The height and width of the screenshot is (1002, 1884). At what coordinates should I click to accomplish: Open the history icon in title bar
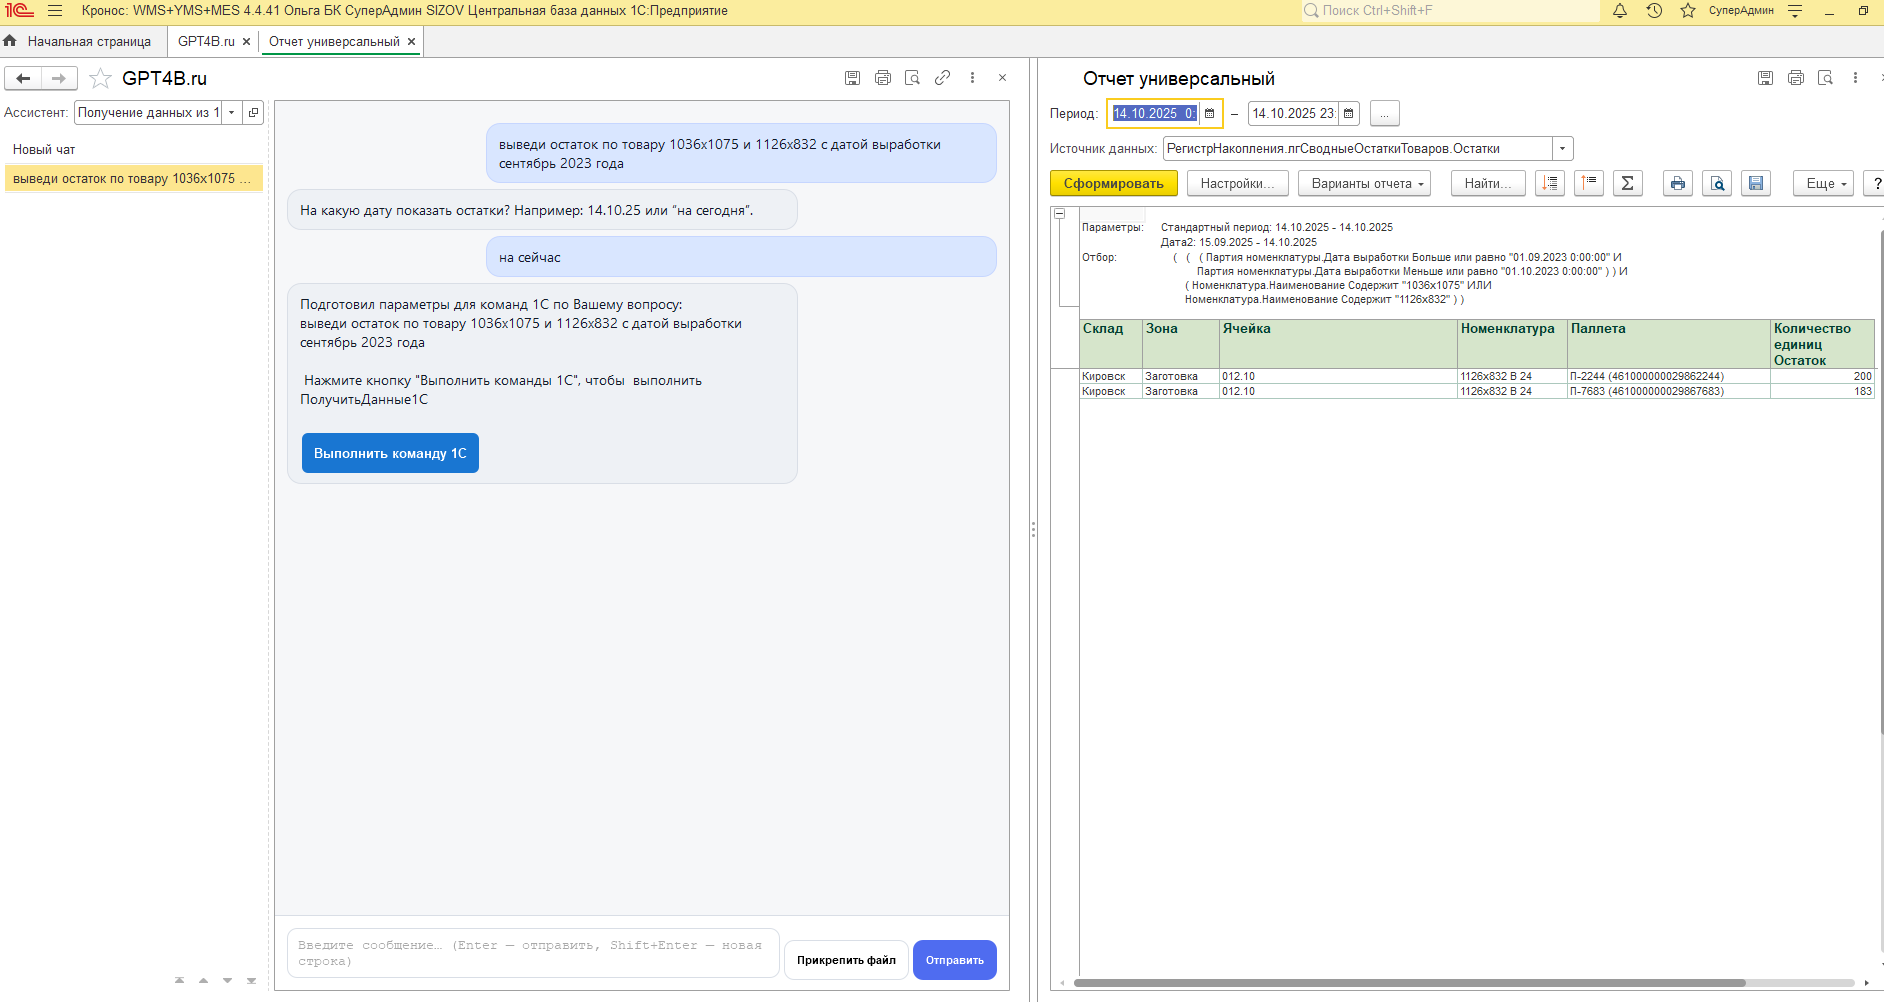pyautogui.click(x=1654, y=11)
